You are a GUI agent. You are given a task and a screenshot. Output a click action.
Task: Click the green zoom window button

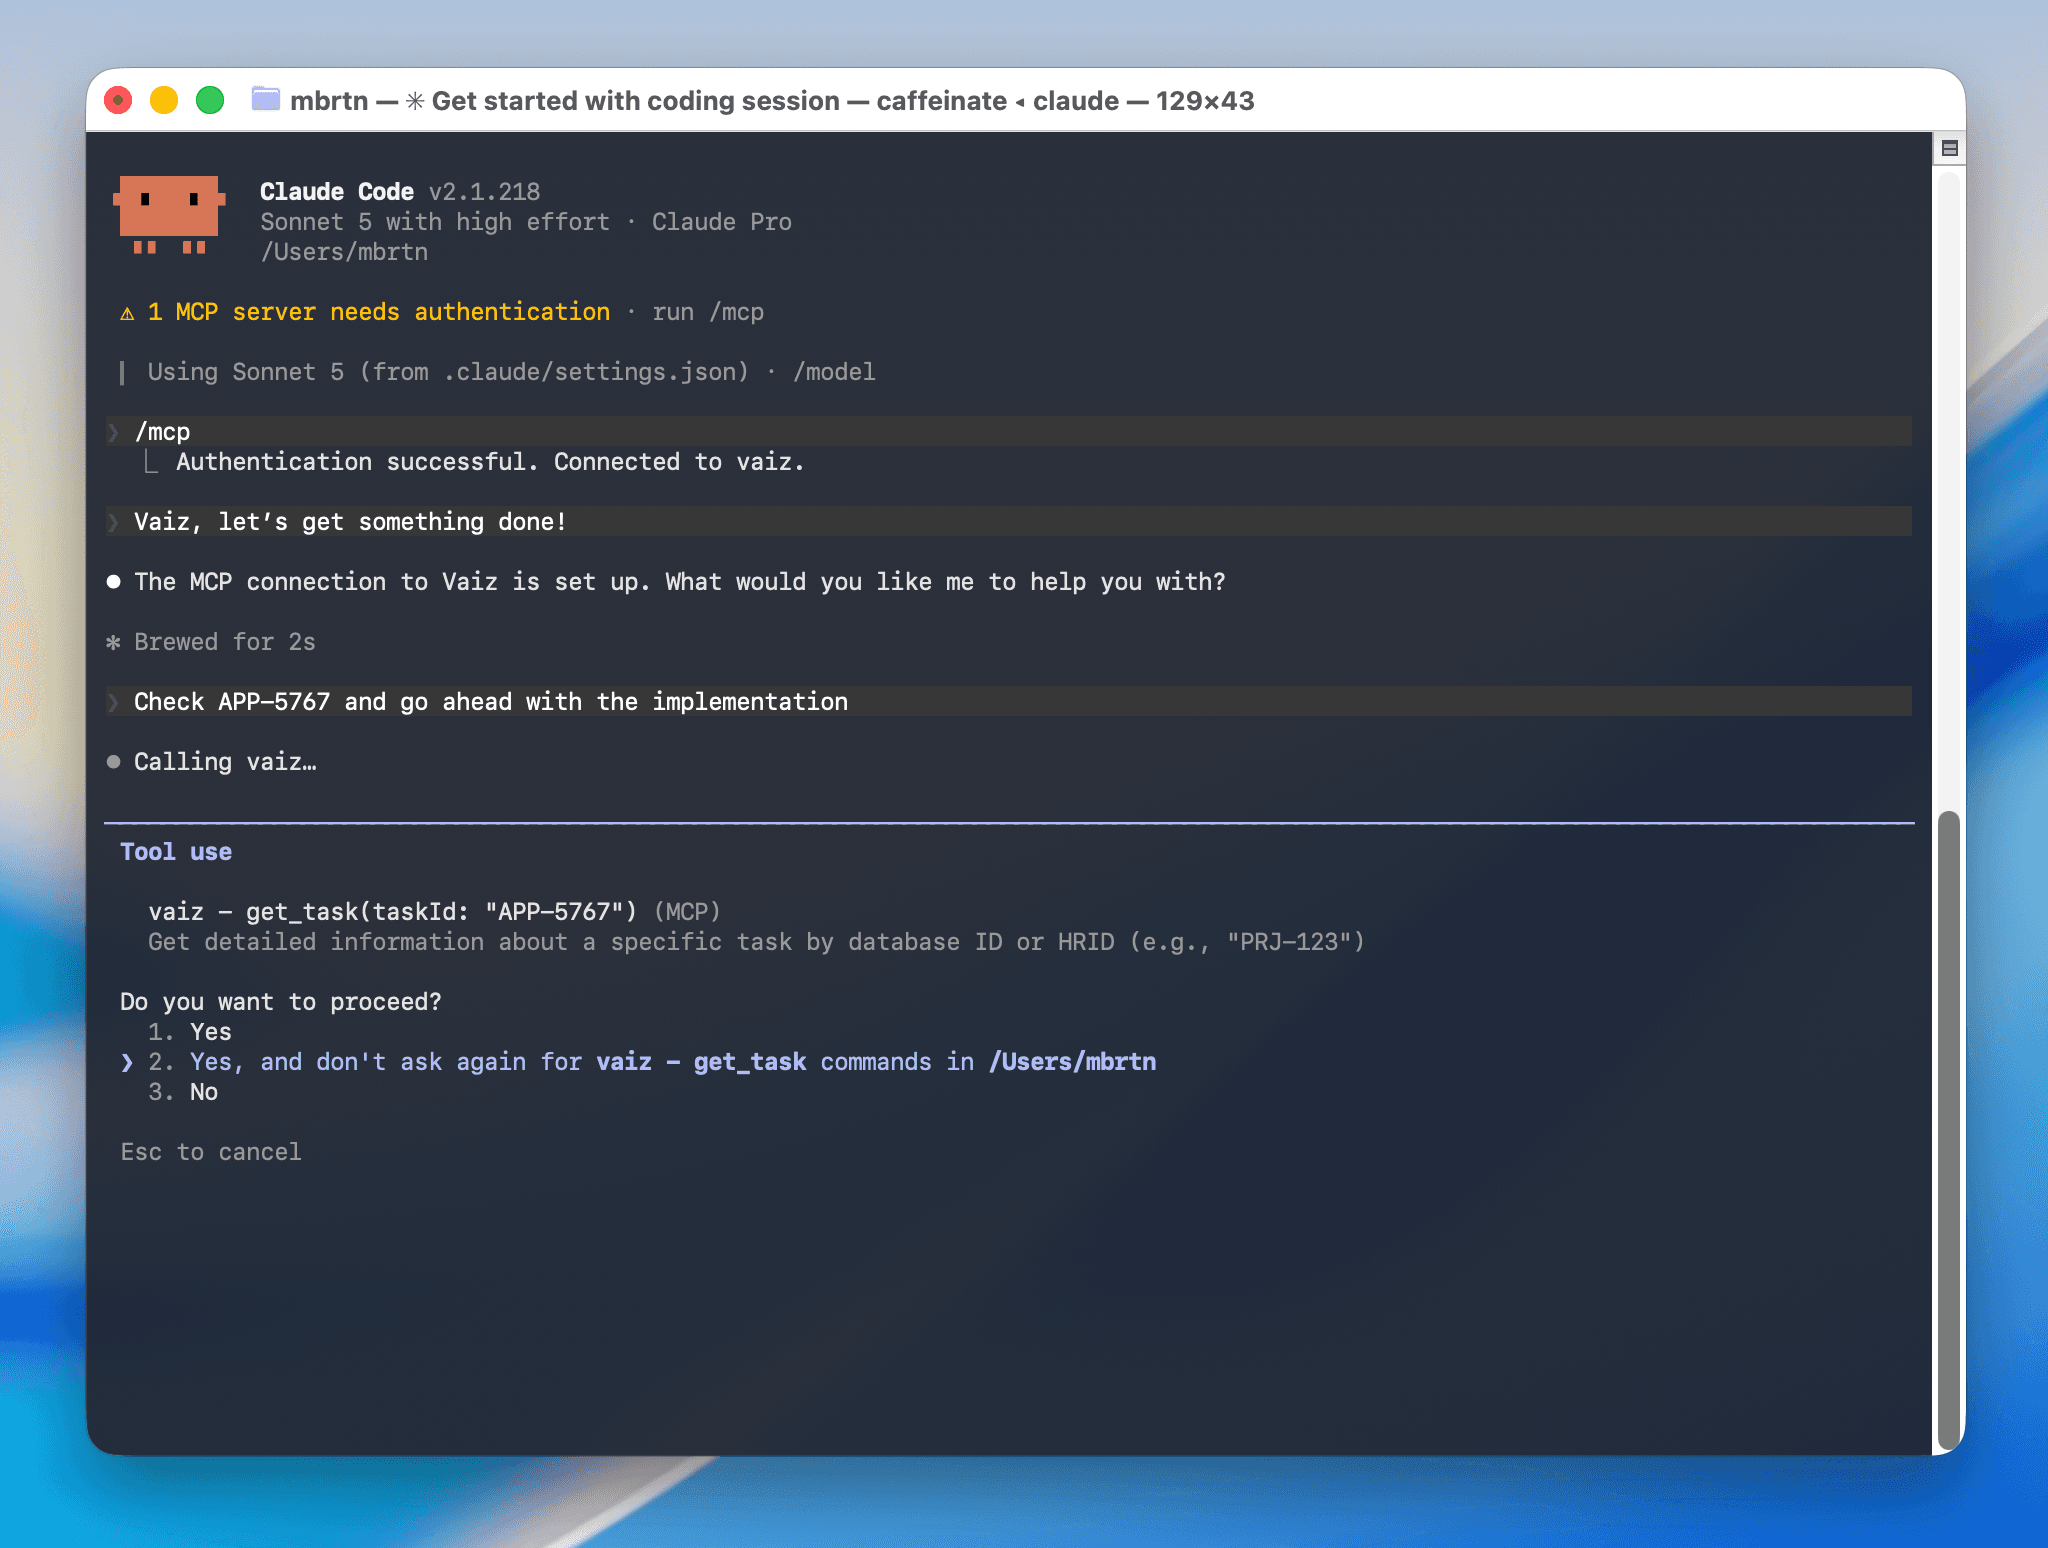pos(210,100)
